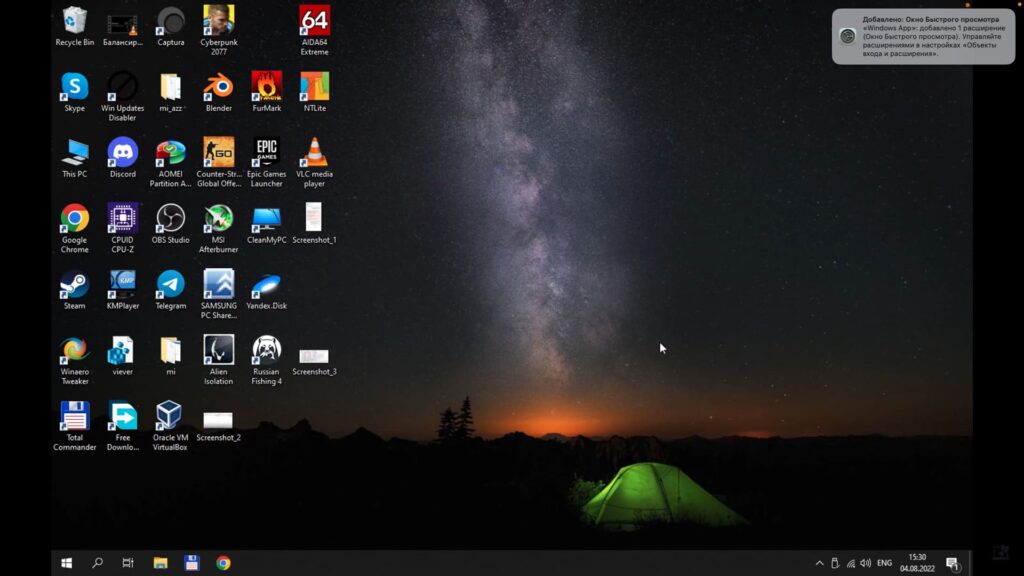This screenshot has width=1024, height=576.
Task: Click the Steam desktop icon
Action: [74, 284]
